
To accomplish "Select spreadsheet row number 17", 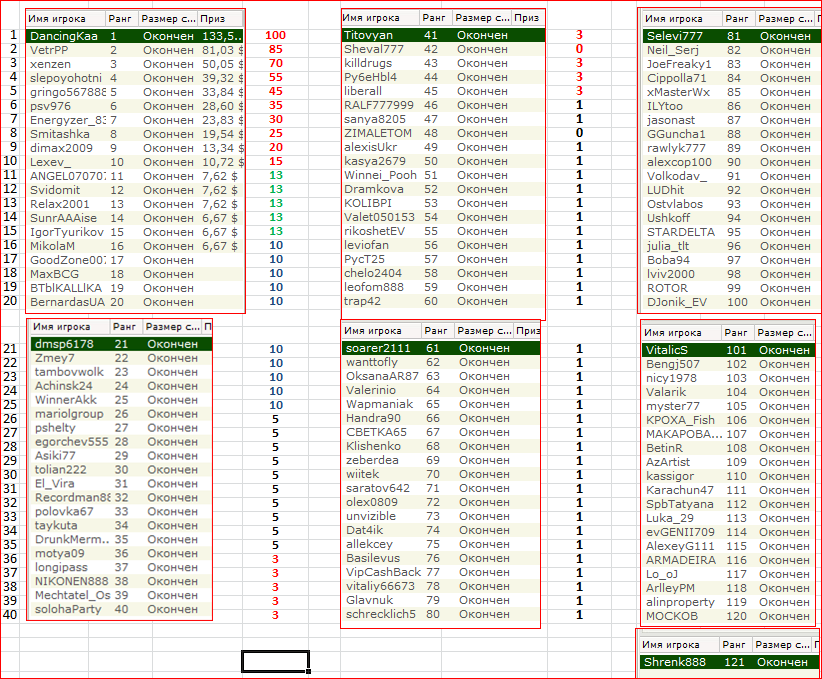I will point(10,259).
